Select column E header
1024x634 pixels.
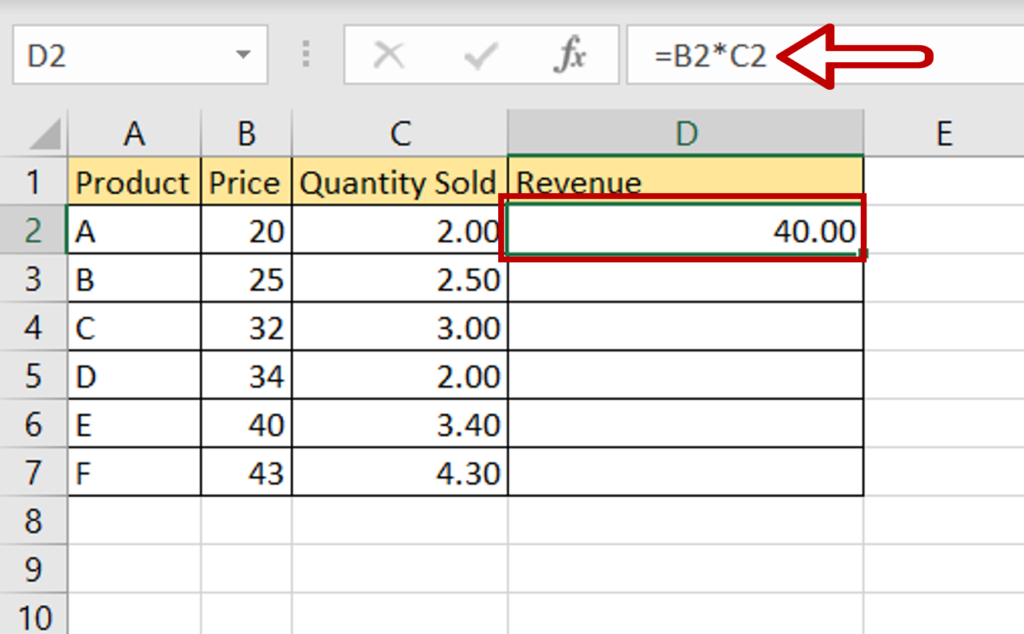944,131
